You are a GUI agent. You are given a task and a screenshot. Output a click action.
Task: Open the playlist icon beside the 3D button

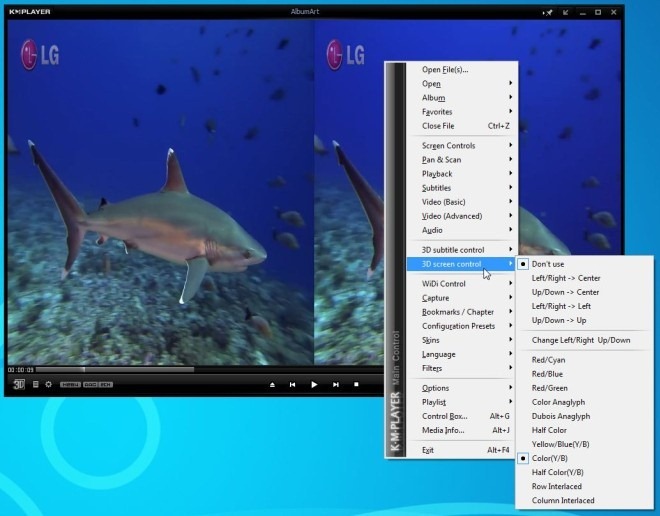(36, 384)
